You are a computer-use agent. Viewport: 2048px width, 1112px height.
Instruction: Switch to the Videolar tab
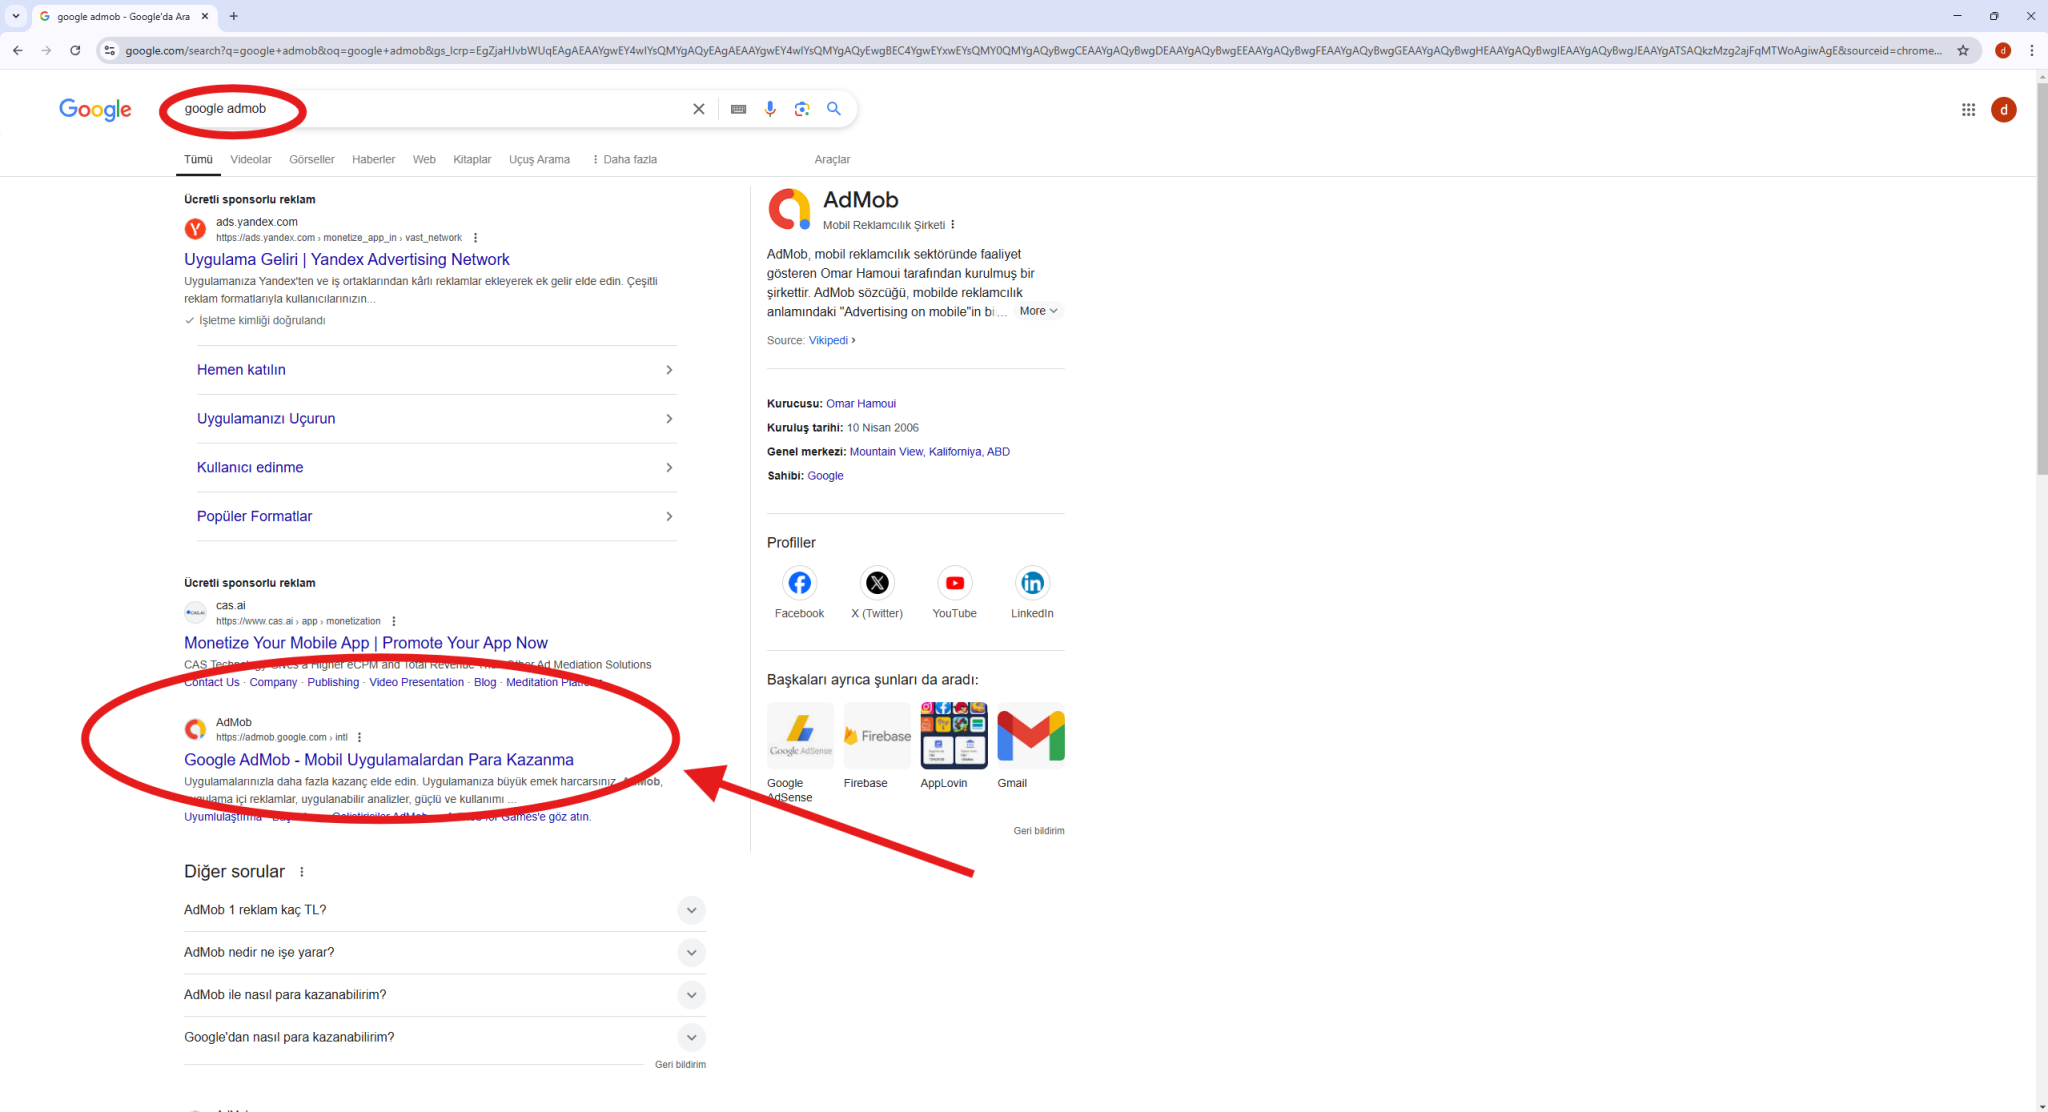pos(250,159)
